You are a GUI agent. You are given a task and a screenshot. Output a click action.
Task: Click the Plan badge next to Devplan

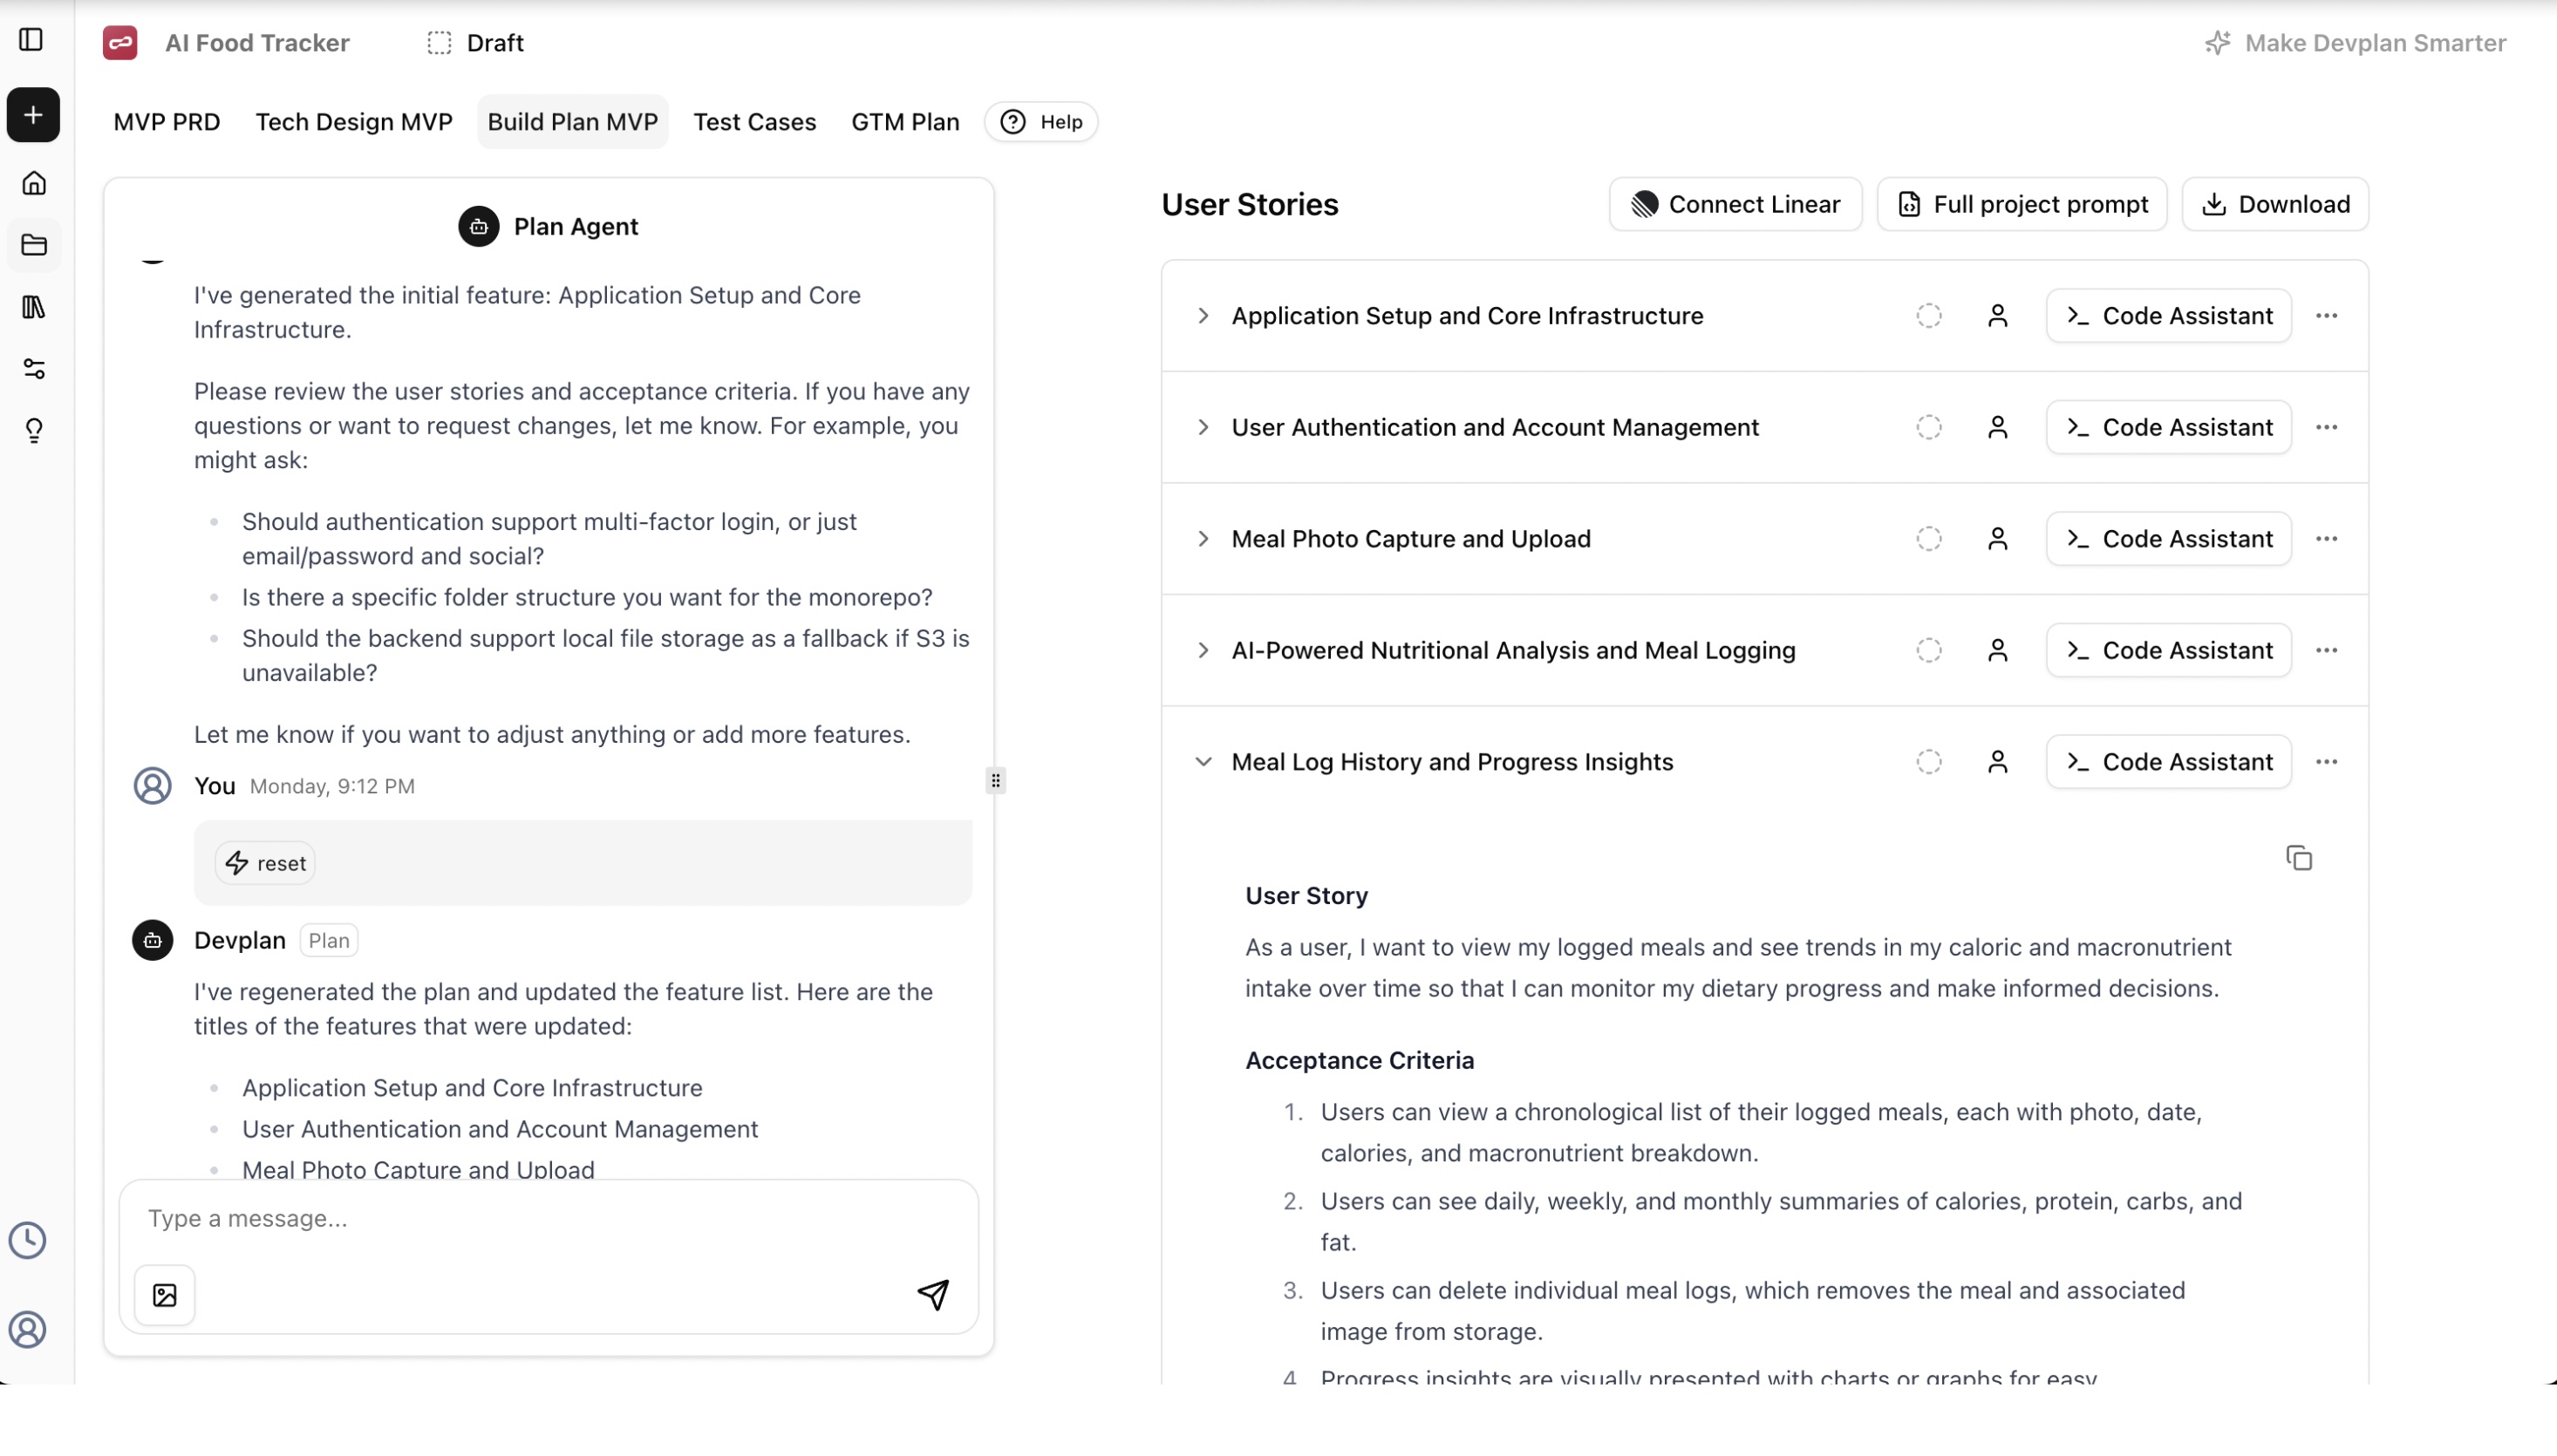click(x=329, y=941)
